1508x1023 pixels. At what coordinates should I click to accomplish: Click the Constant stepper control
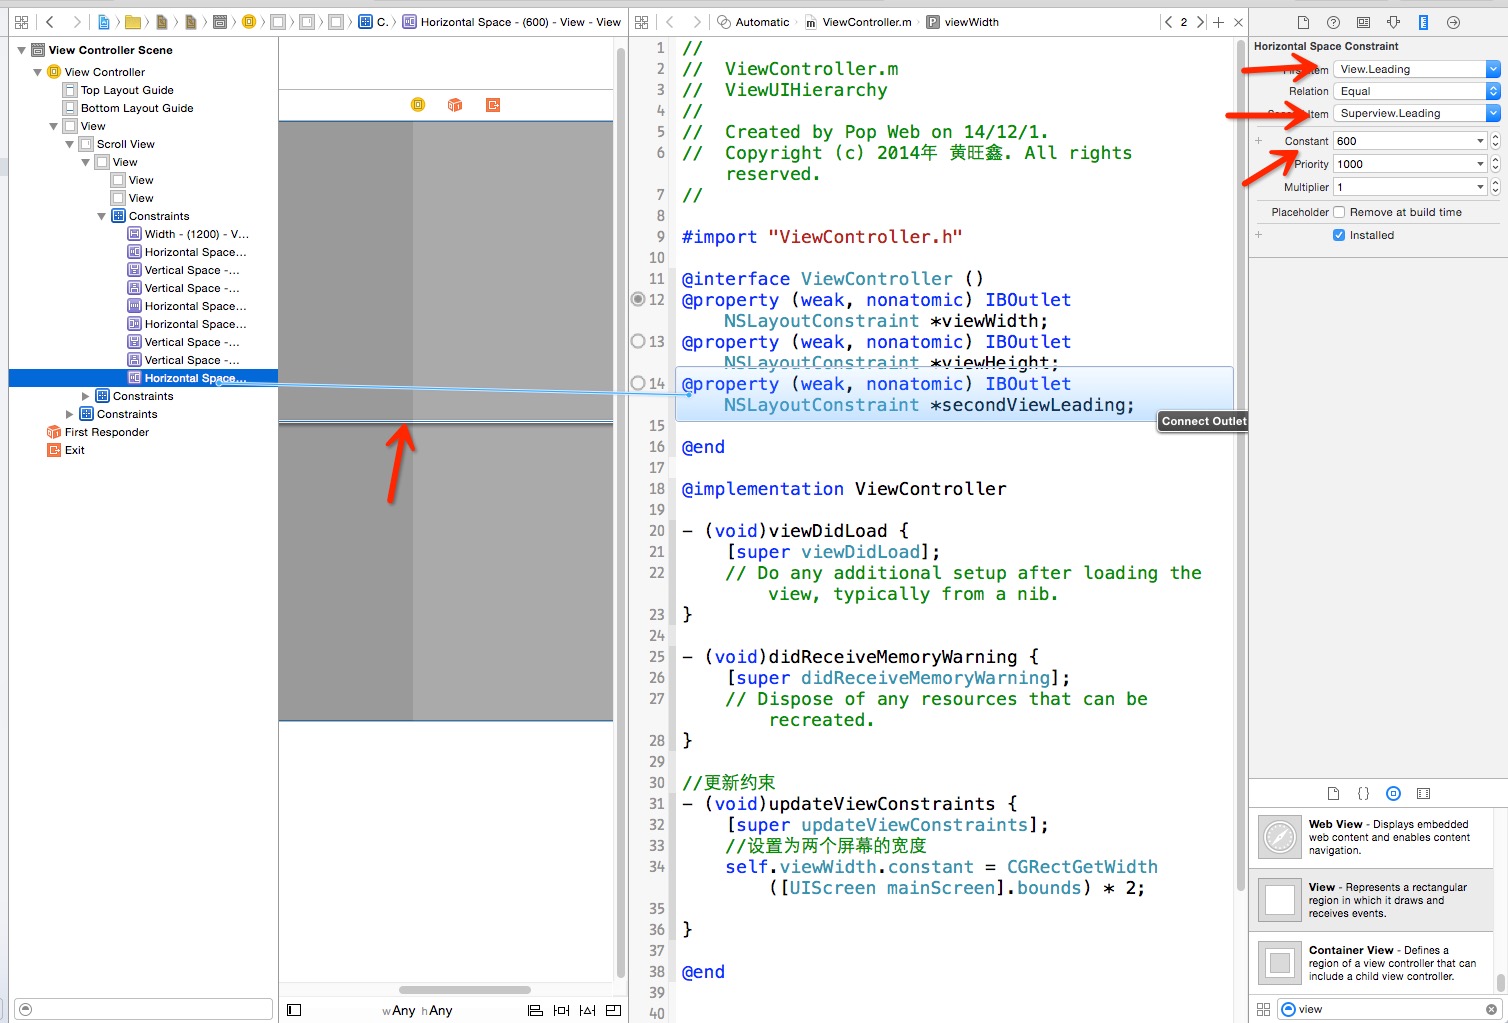click(x=1495, y=141)
